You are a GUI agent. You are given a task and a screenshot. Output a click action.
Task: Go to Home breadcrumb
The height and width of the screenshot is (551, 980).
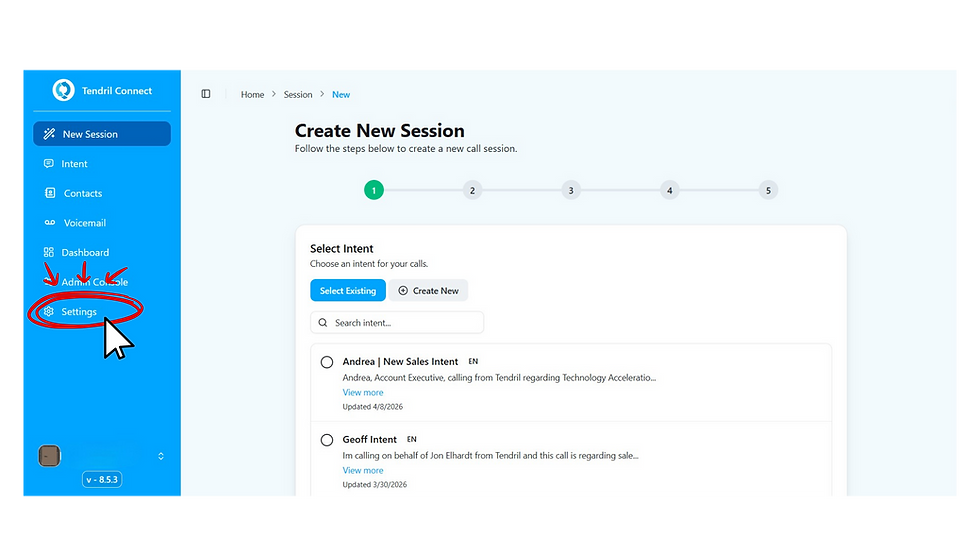click(252, 94)
